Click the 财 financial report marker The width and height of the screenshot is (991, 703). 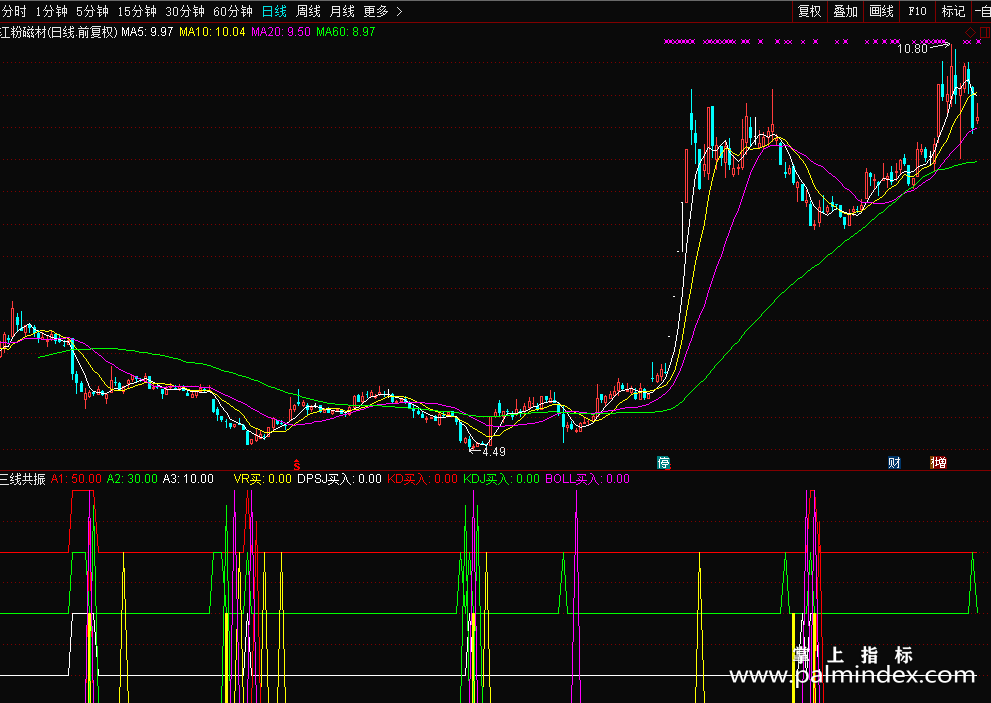pyautogui.click(x=894, y=463)
